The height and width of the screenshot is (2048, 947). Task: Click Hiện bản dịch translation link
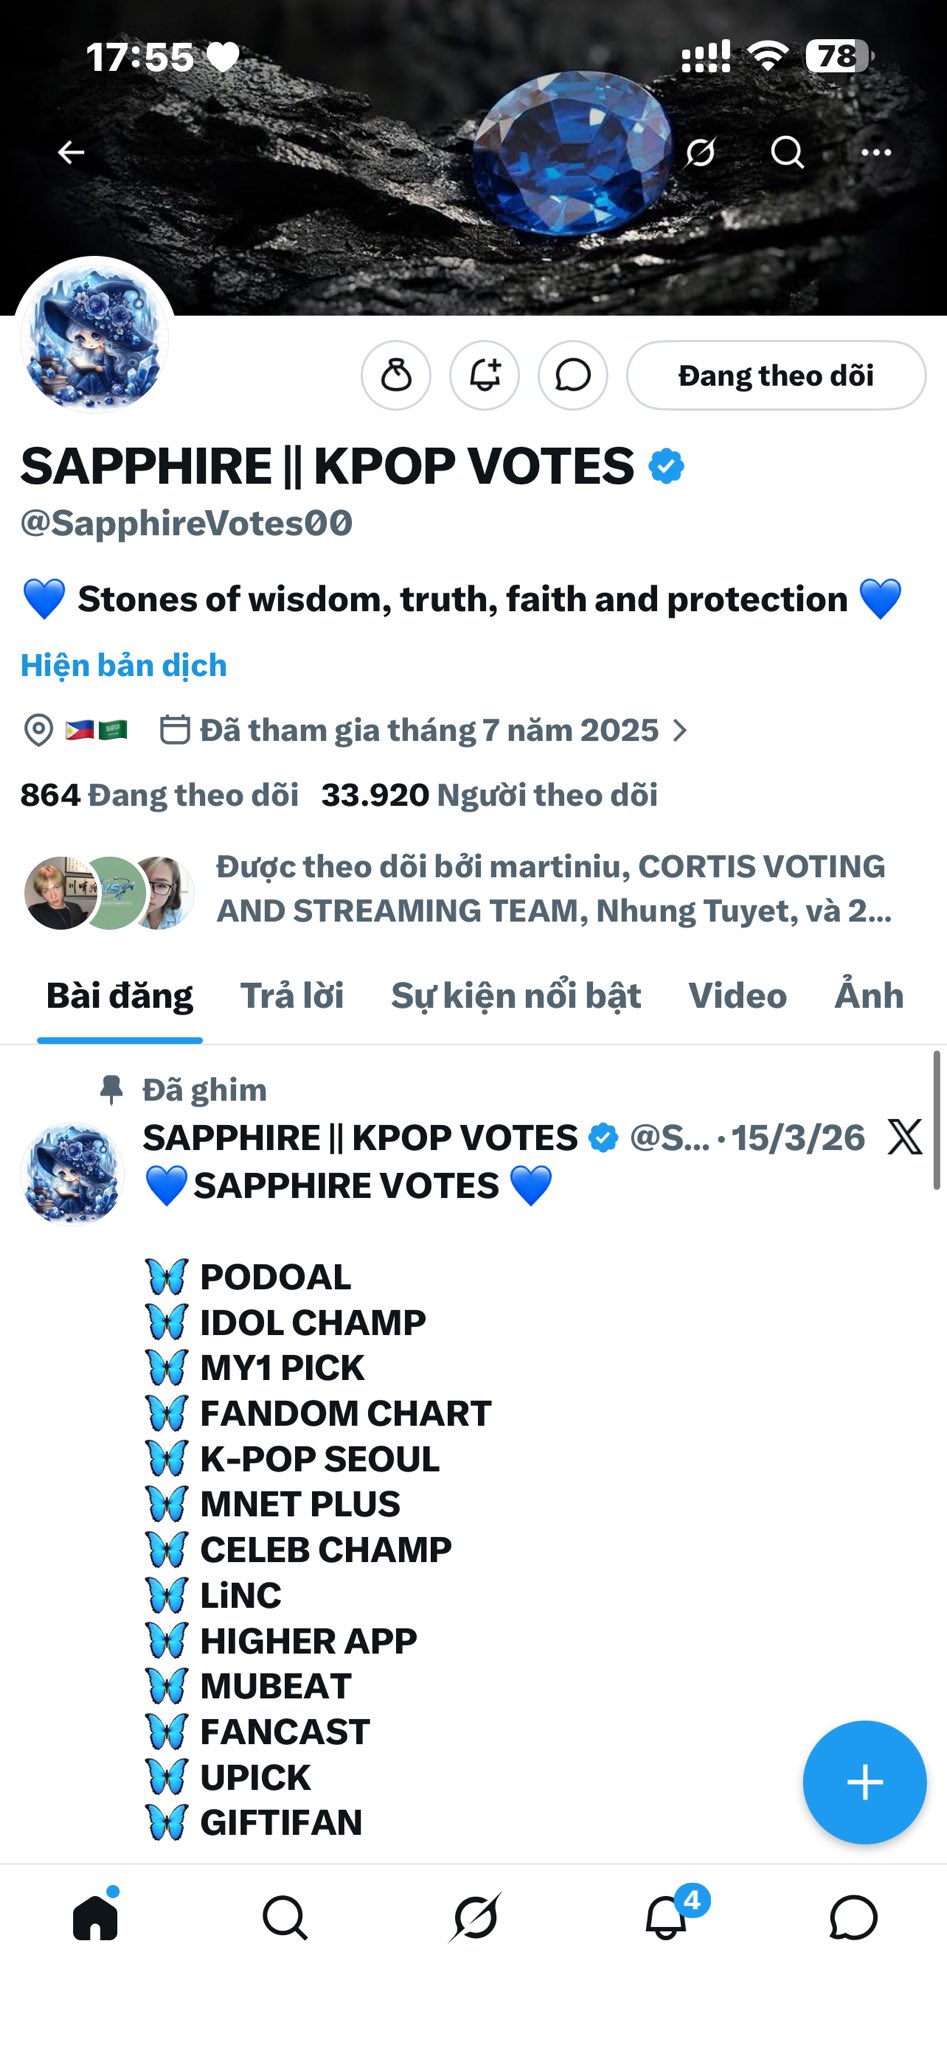(x=124, y=666)
